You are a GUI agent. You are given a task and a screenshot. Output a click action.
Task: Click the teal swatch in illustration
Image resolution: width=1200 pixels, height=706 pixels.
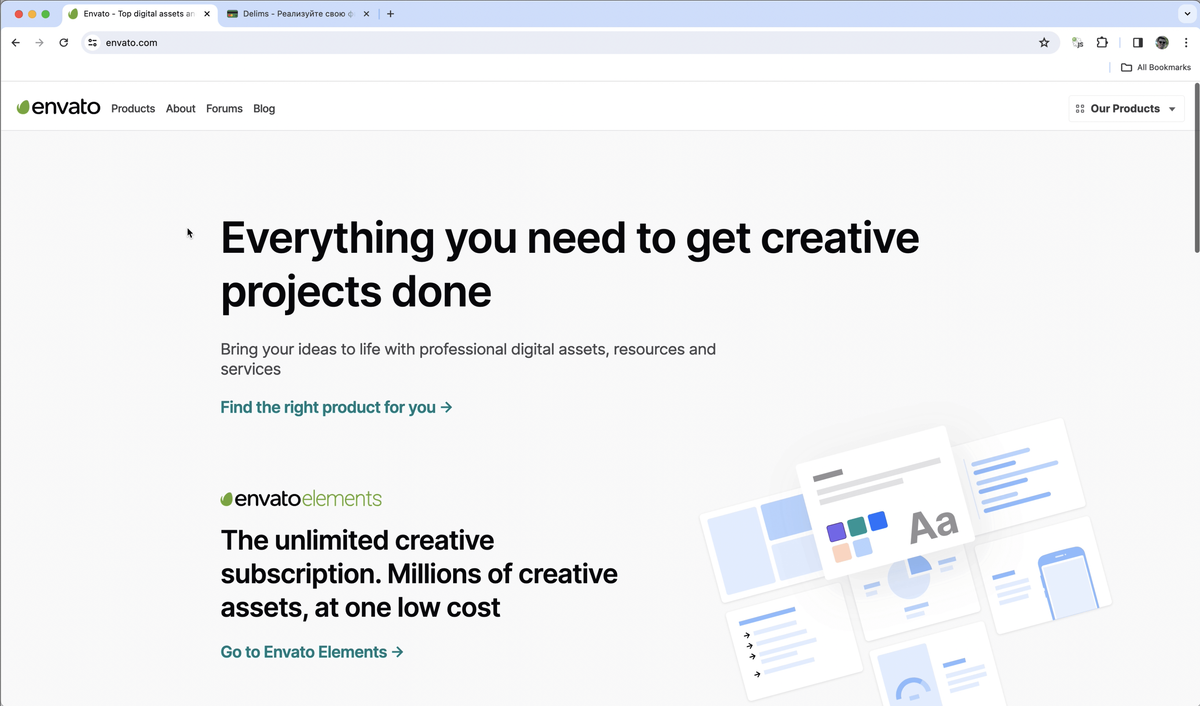tap(856, 526)
